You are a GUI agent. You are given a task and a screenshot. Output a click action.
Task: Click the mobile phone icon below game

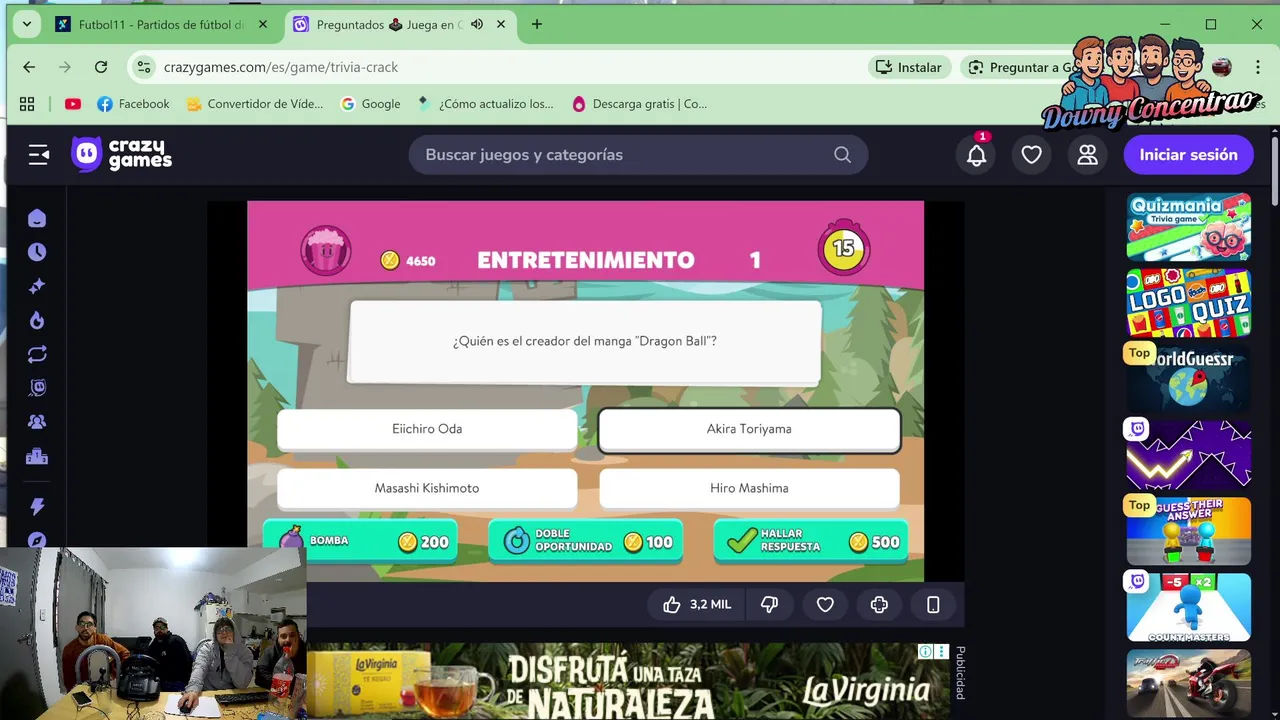point(933,605)
